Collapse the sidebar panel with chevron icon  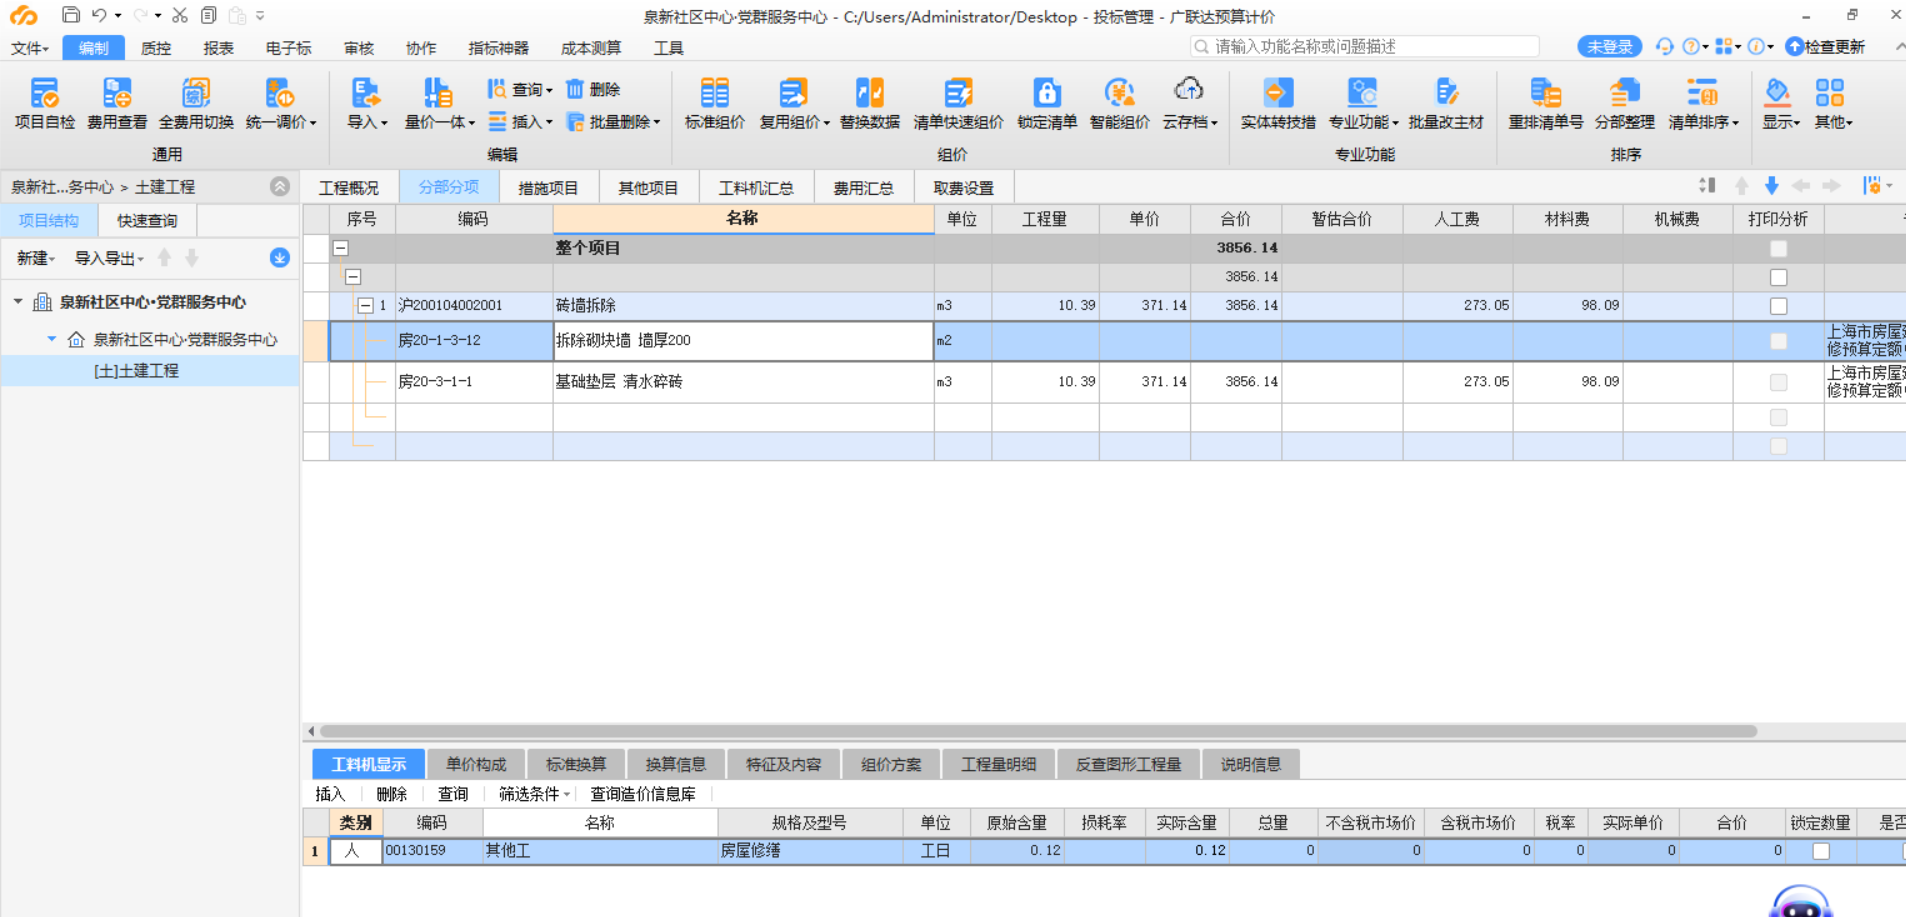(x=280, y=186)
